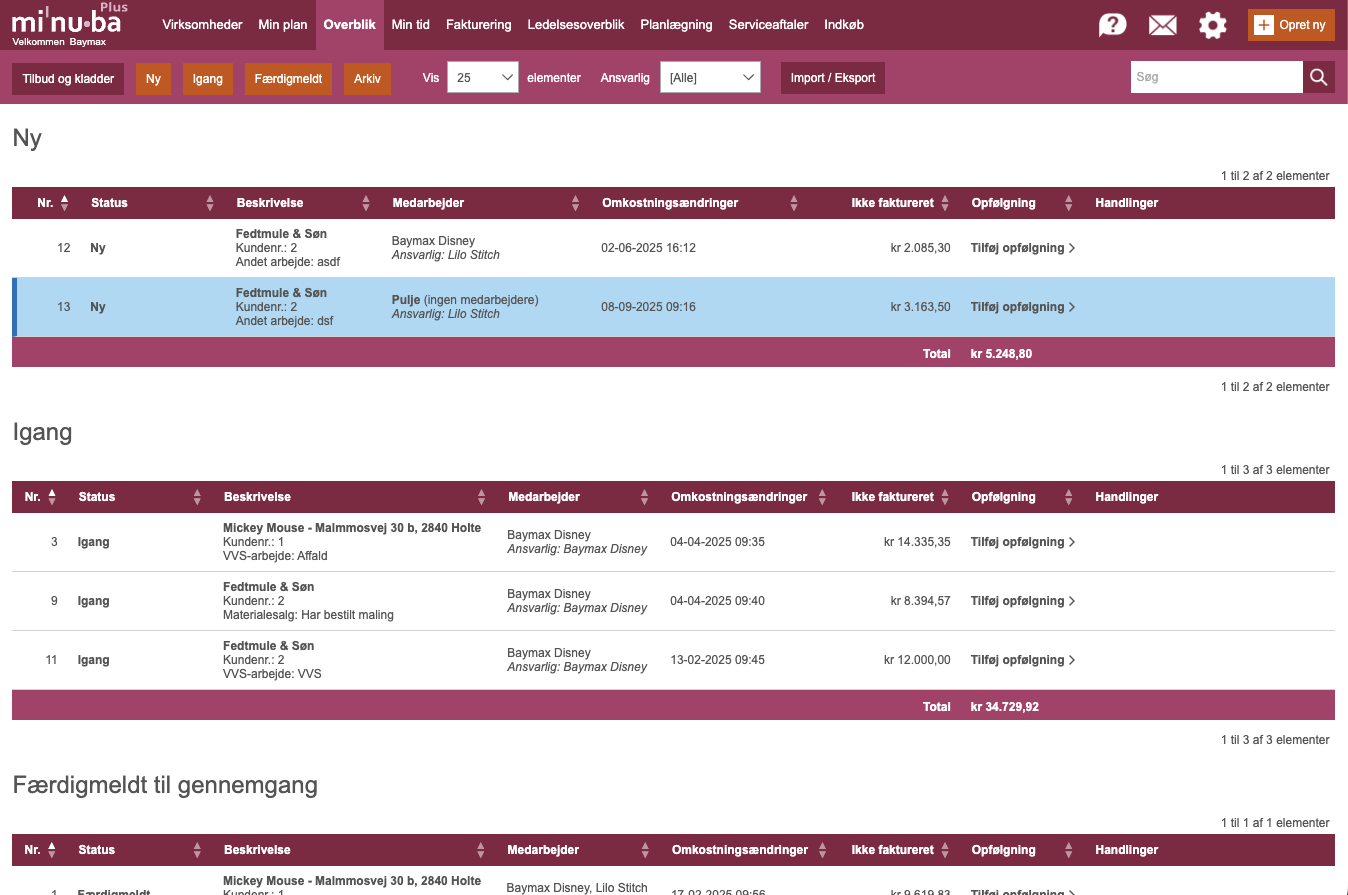Open the settings gear icon

[1212, 25]
